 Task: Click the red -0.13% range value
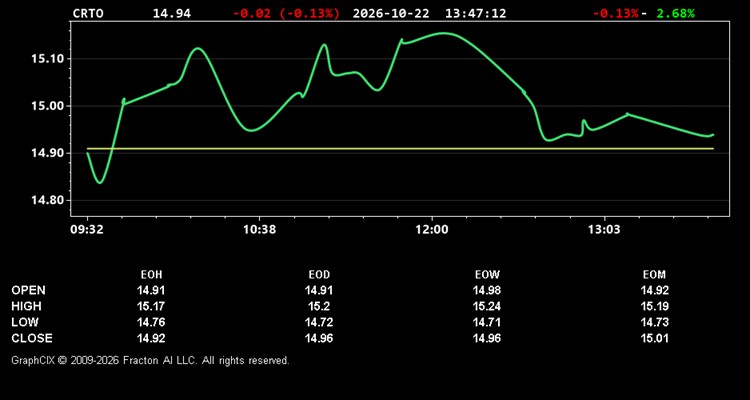point(616,13)
